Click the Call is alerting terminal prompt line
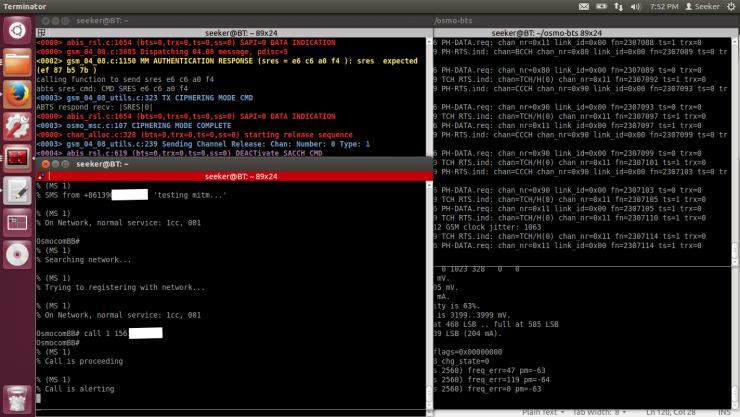 point(78,389)
